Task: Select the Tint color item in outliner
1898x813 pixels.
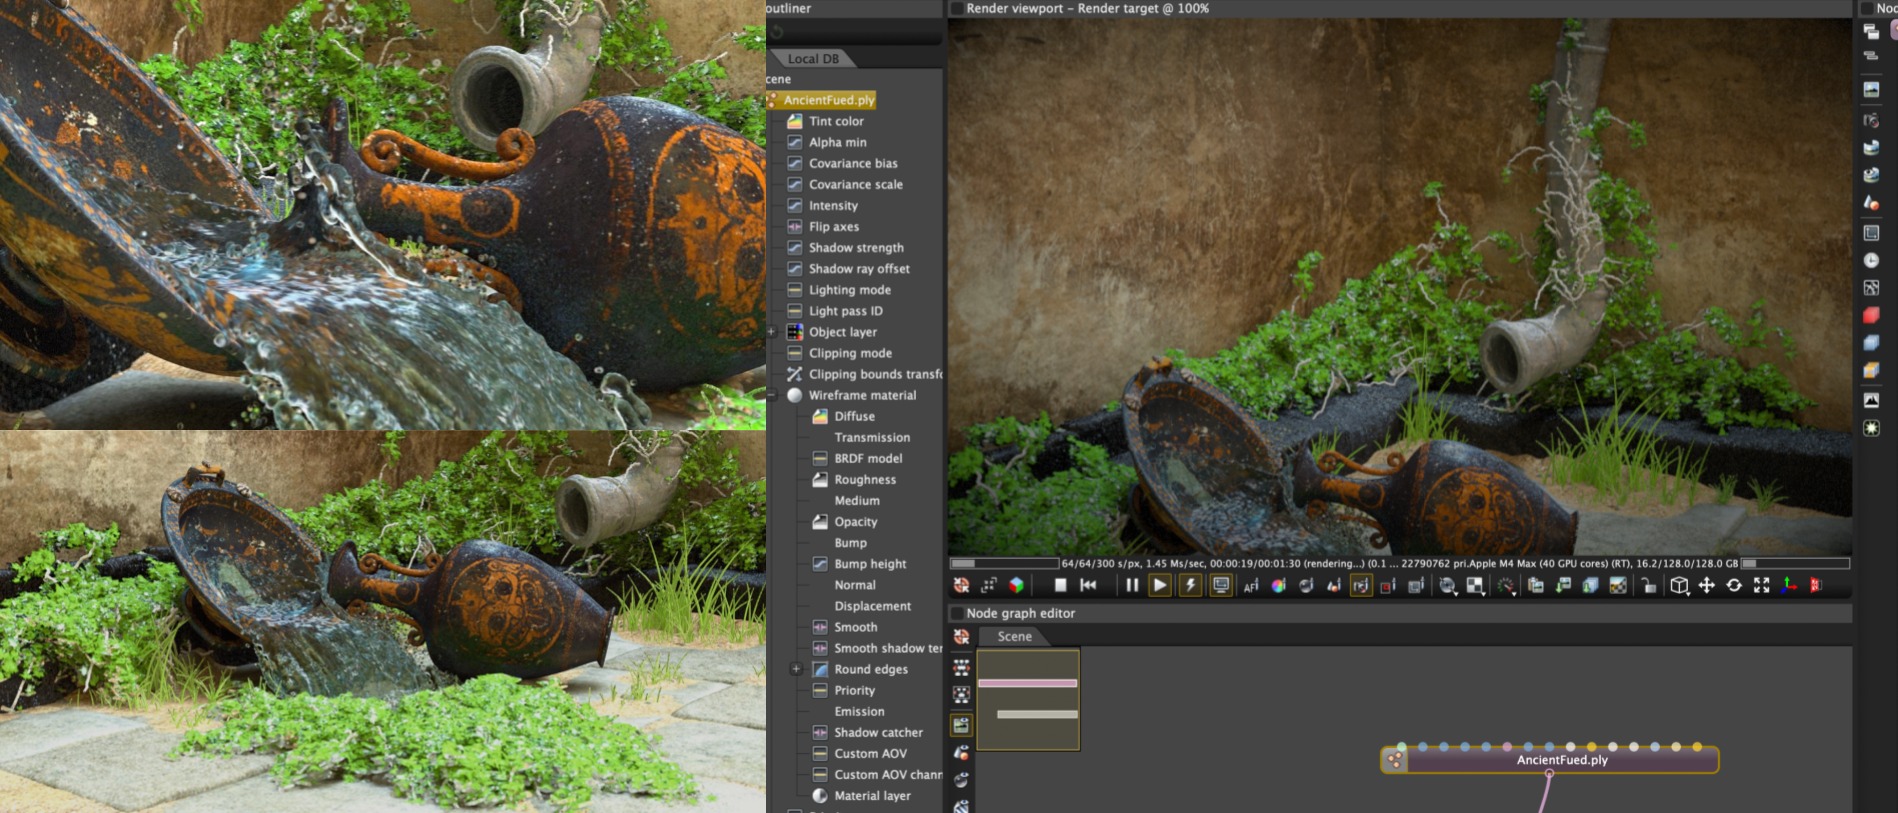Action: pyautogui.click(x=836, y=121)
